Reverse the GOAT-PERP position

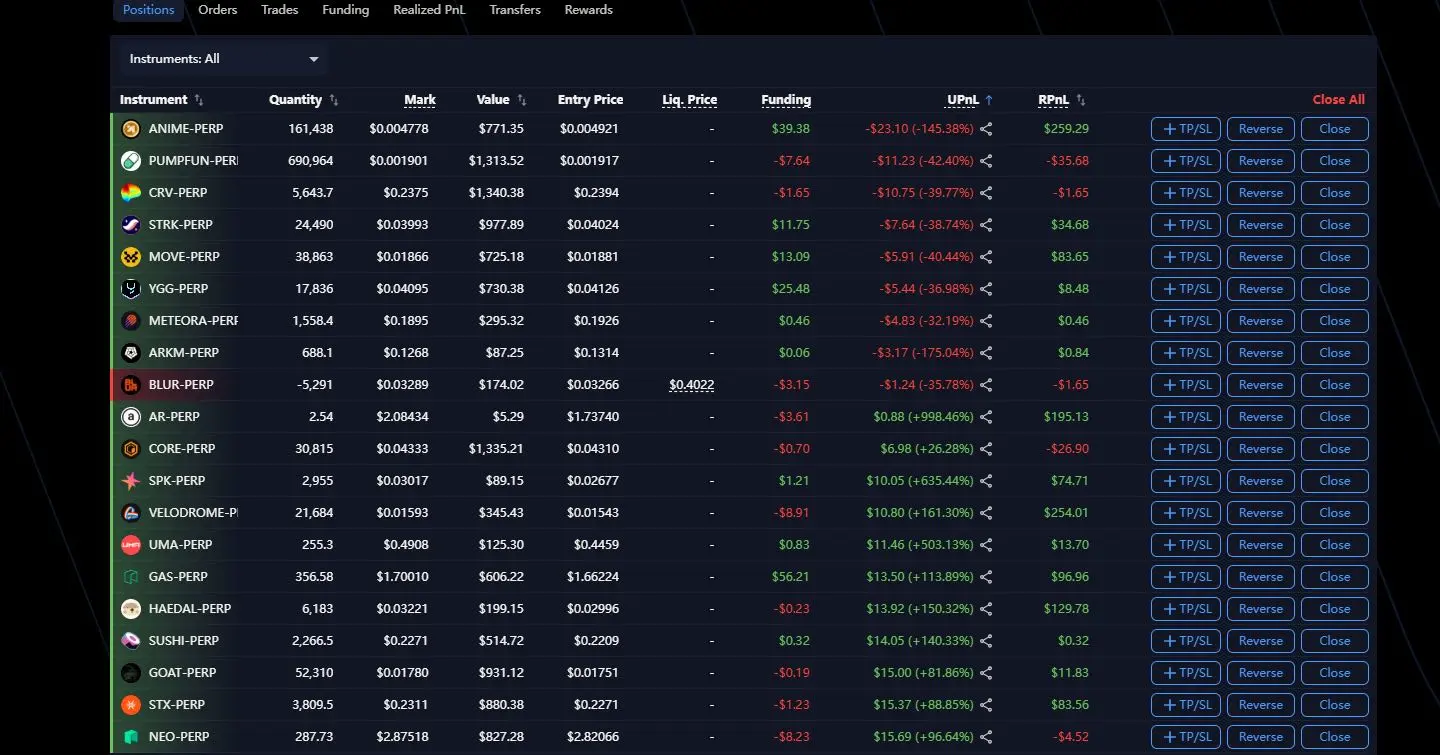click(x=1261, y=673)
